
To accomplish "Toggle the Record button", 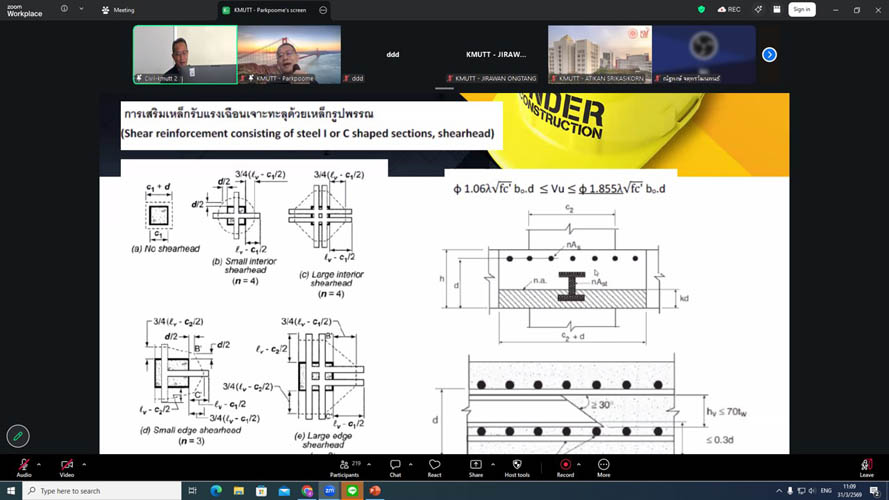I will pos(565,466).
